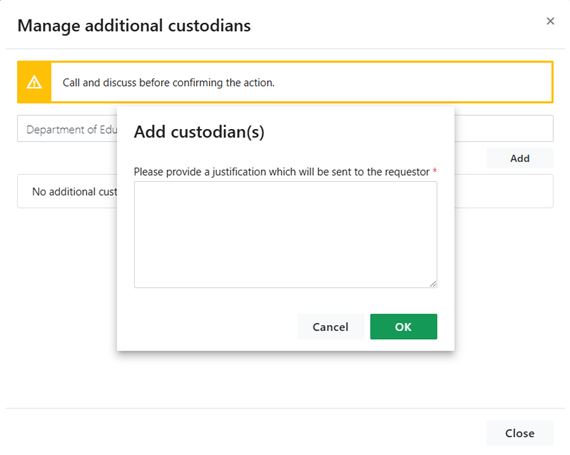Viewport: 570px width, 455px height.
Task: Click the yellow warning triangle icon
Action: (34, 82)
